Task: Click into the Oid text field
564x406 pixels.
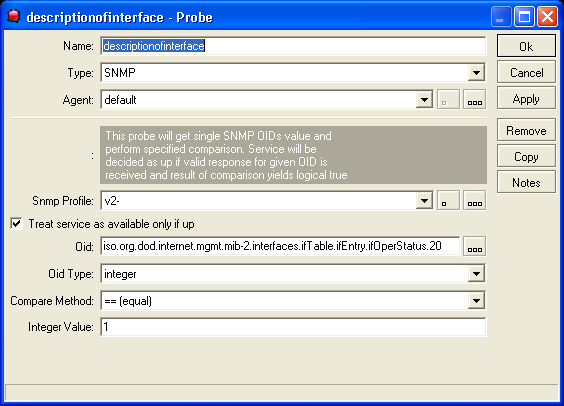Action: (280, 246)
